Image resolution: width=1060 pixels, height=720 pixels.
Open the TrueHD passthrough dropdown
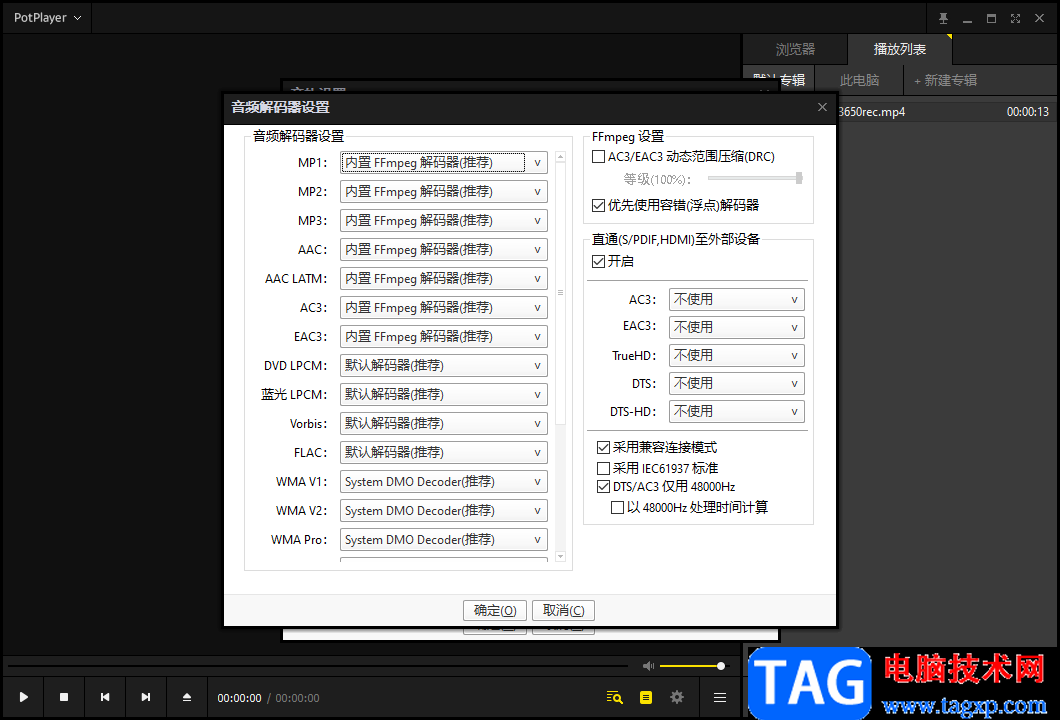pos(736,356)
